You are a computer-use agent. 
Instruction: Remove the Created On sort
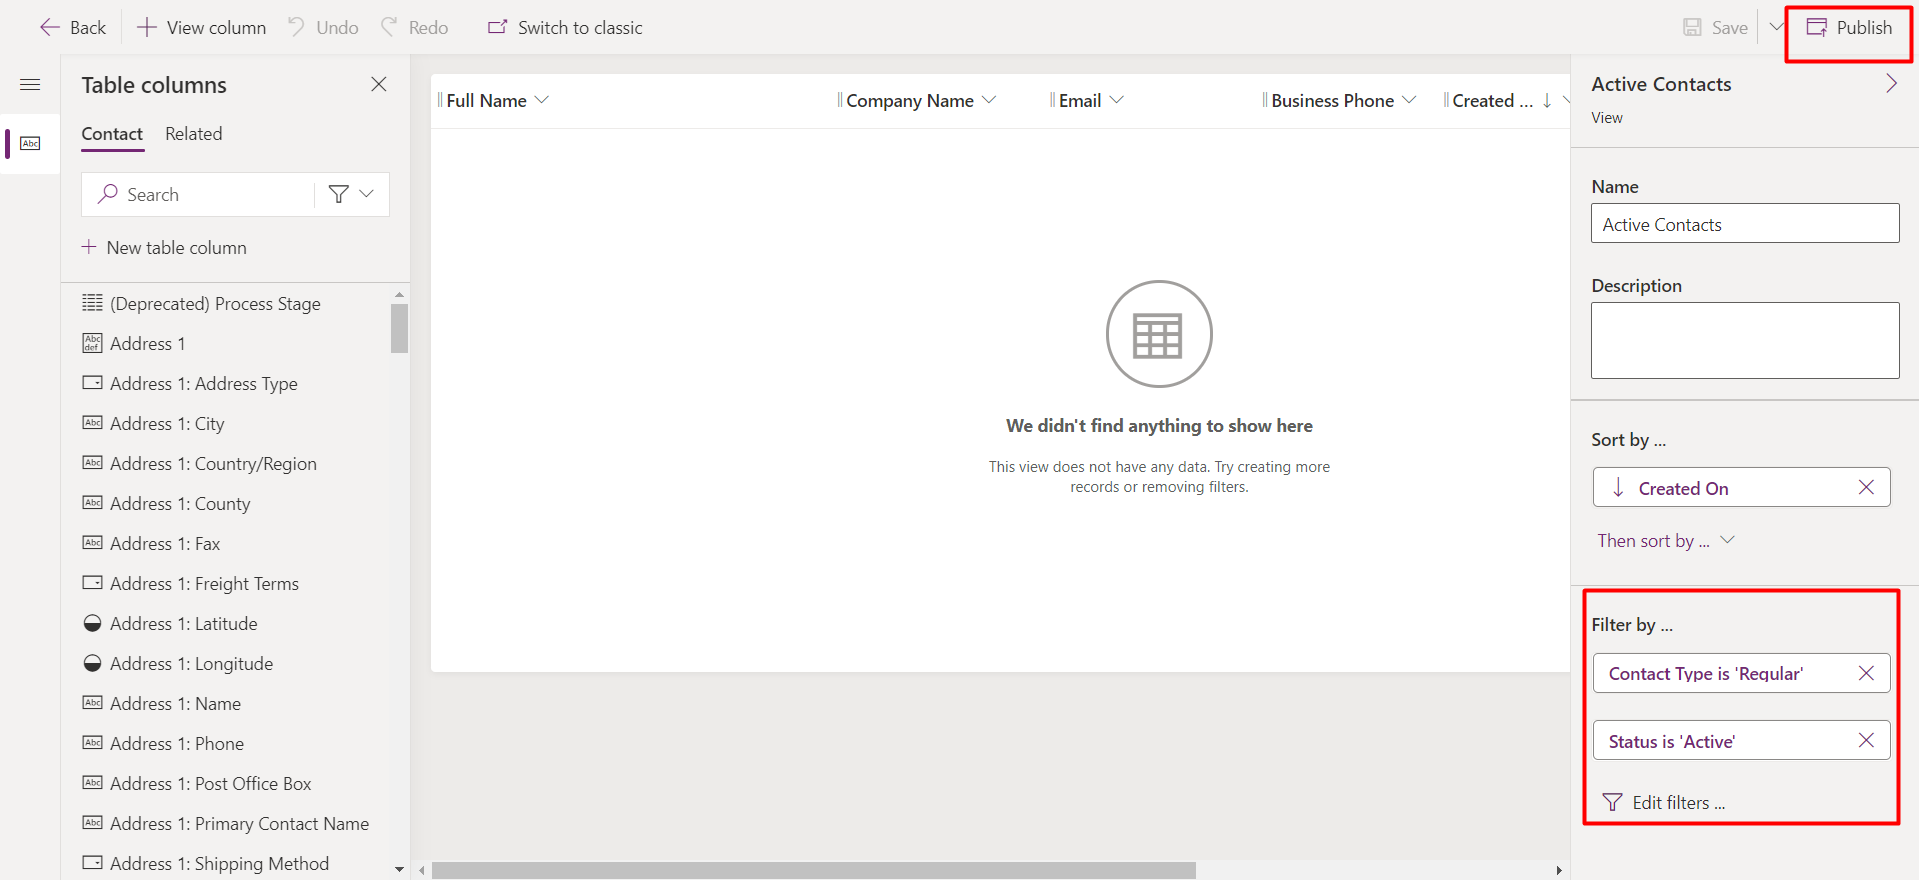click(x=1865, y=488)
